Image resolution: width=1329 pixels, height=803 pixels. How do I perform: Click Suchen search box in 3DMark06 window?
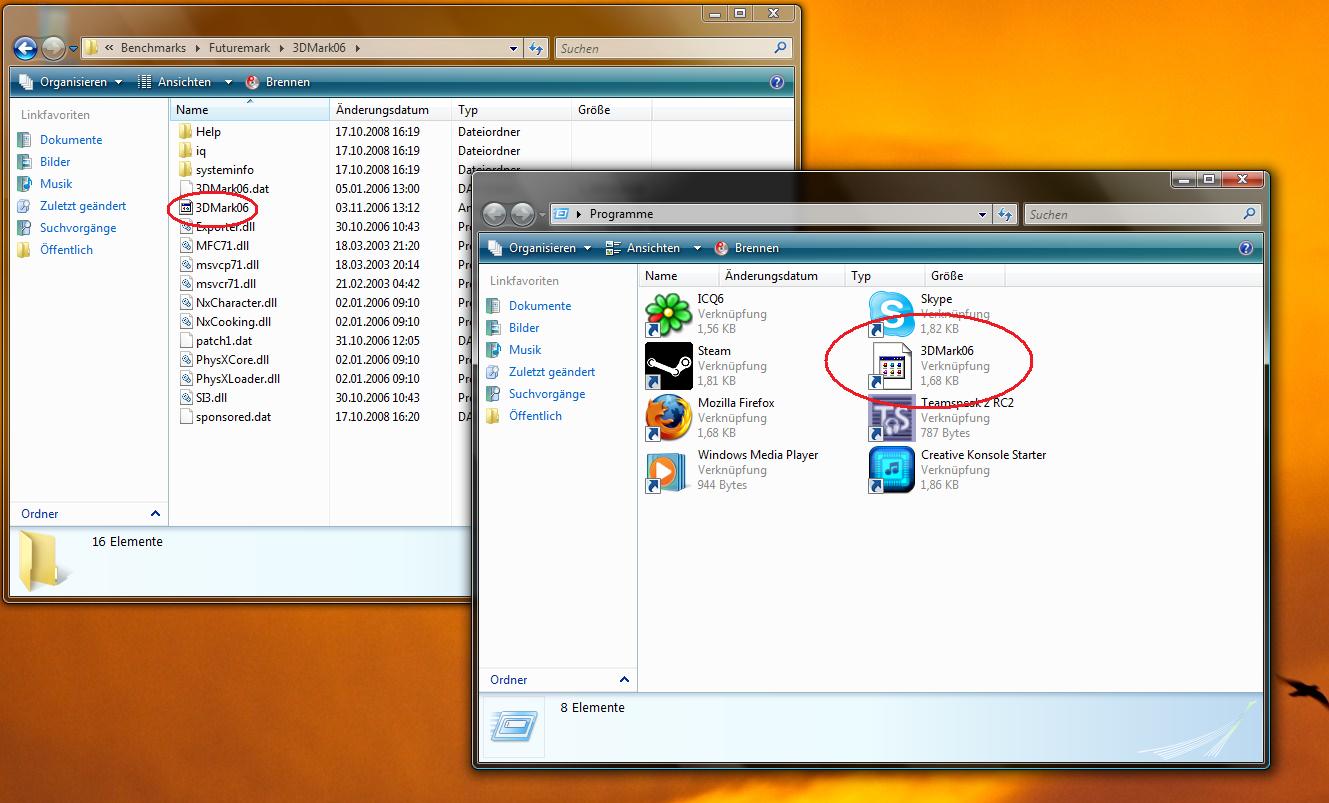tap(674, 48)
